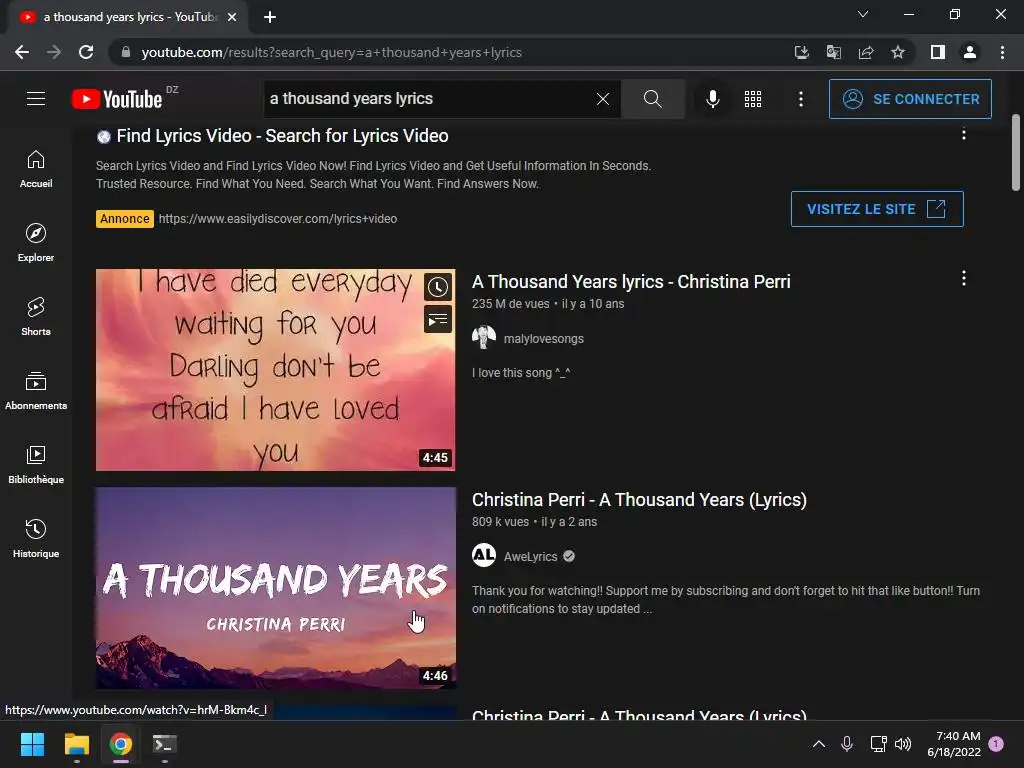Click the Annonce ad badge
This screenshot has width=1024, height=768.
point(125,219)
